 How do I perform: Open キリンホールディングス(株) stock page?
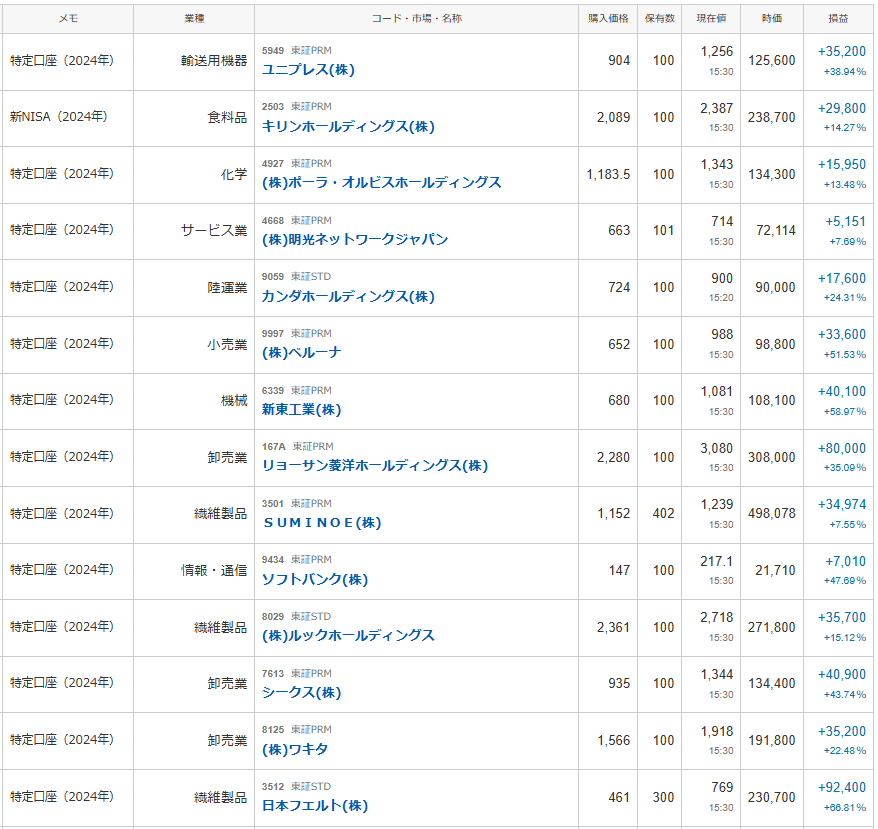coord(348,127)
